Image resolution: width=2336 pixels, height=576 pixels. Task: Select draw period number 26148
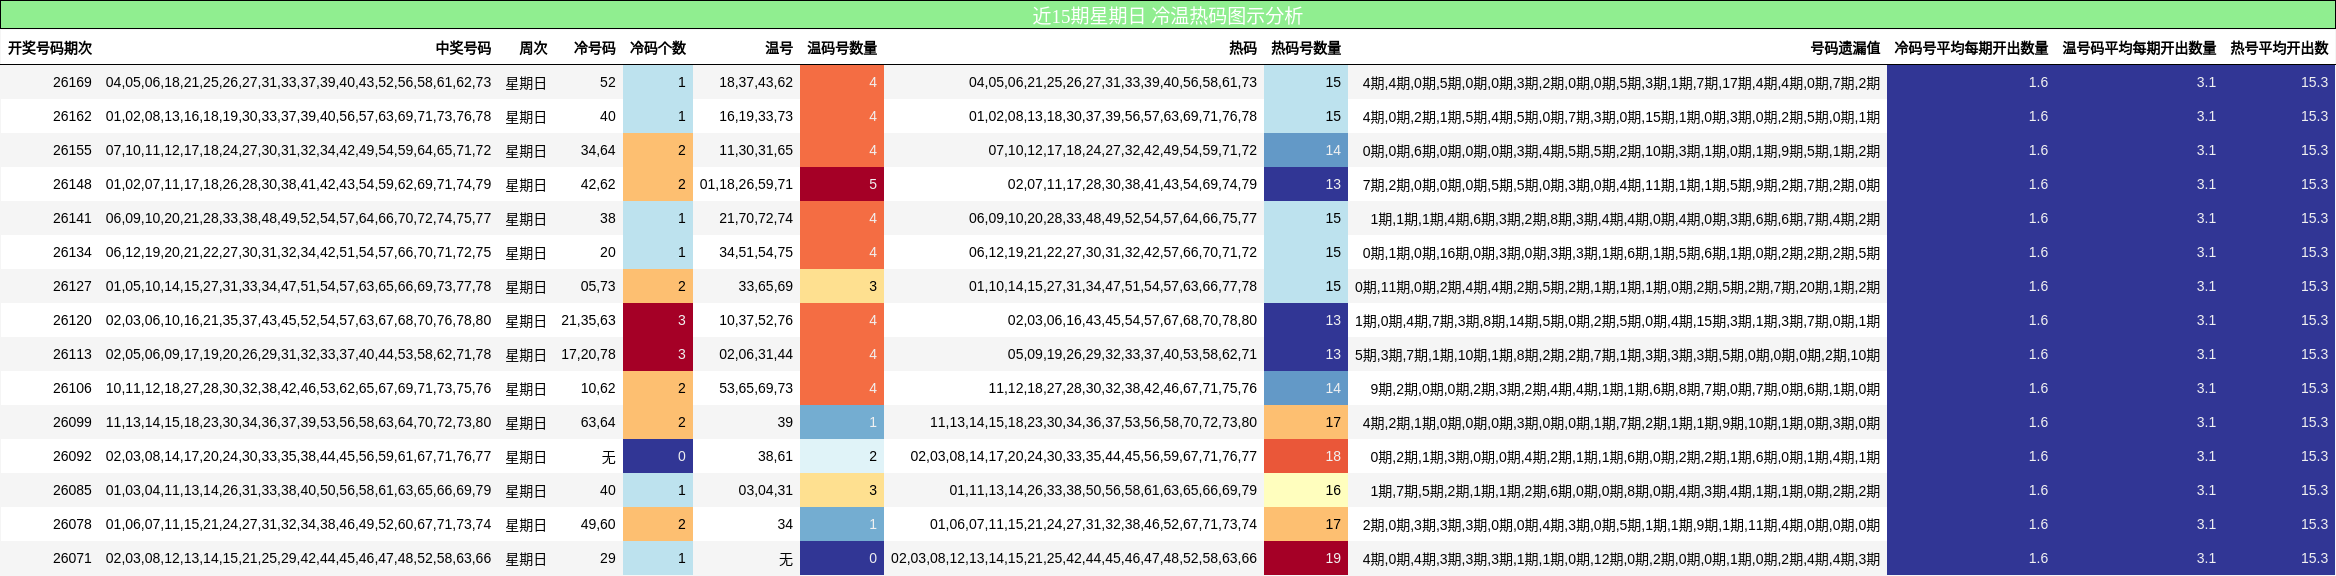click(x=72, y=184)
